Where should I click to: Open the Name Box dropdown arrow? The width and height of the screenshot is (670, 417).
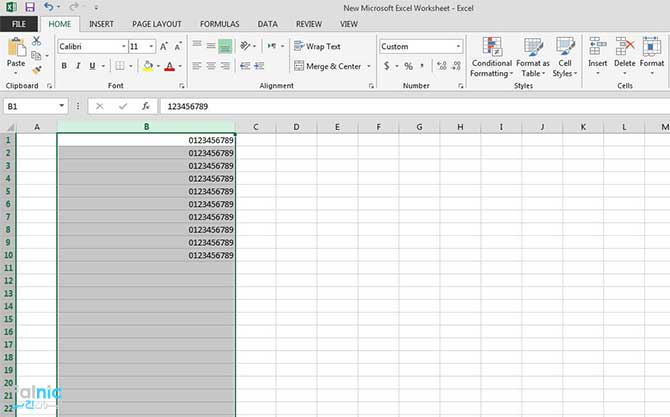(62, 106)
